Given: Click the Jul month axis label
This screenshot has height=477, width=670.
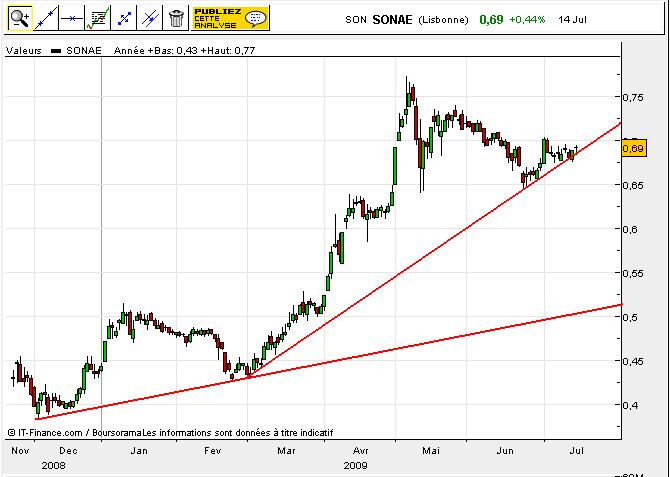Looking at the screenshot, I should pyautogui.click(x=576, y=450).
